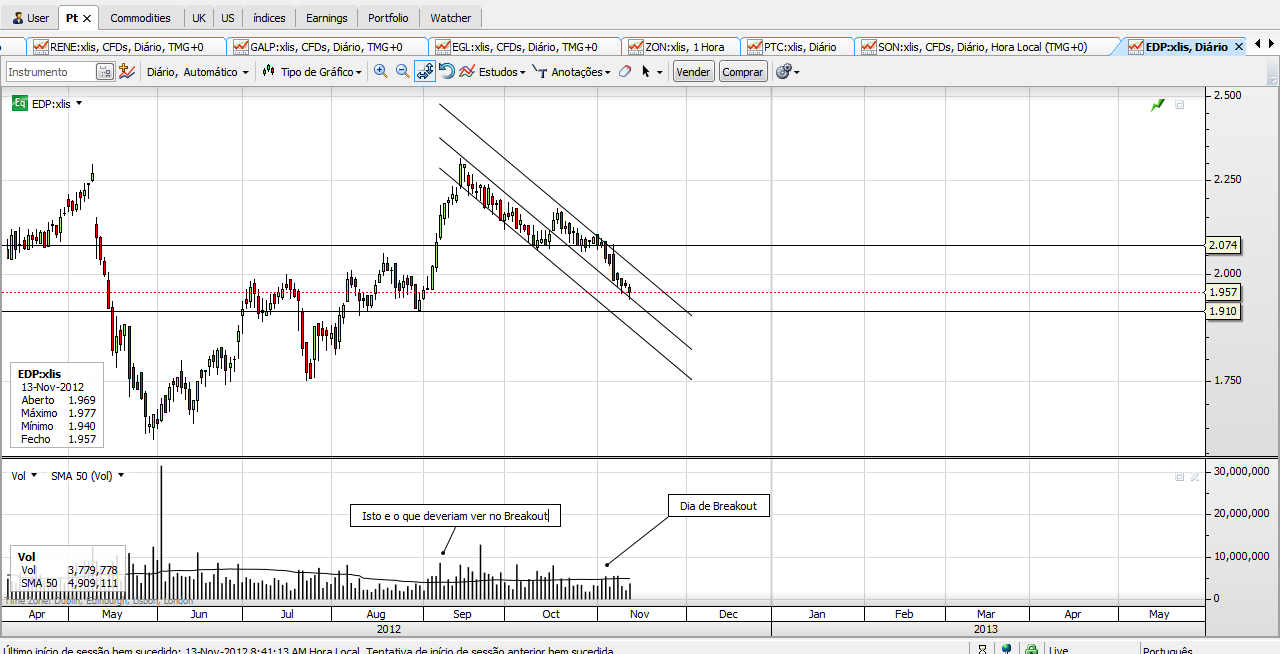
Task: Select the 'Dia de Breakout' annotation
Action: click(719, 506)
